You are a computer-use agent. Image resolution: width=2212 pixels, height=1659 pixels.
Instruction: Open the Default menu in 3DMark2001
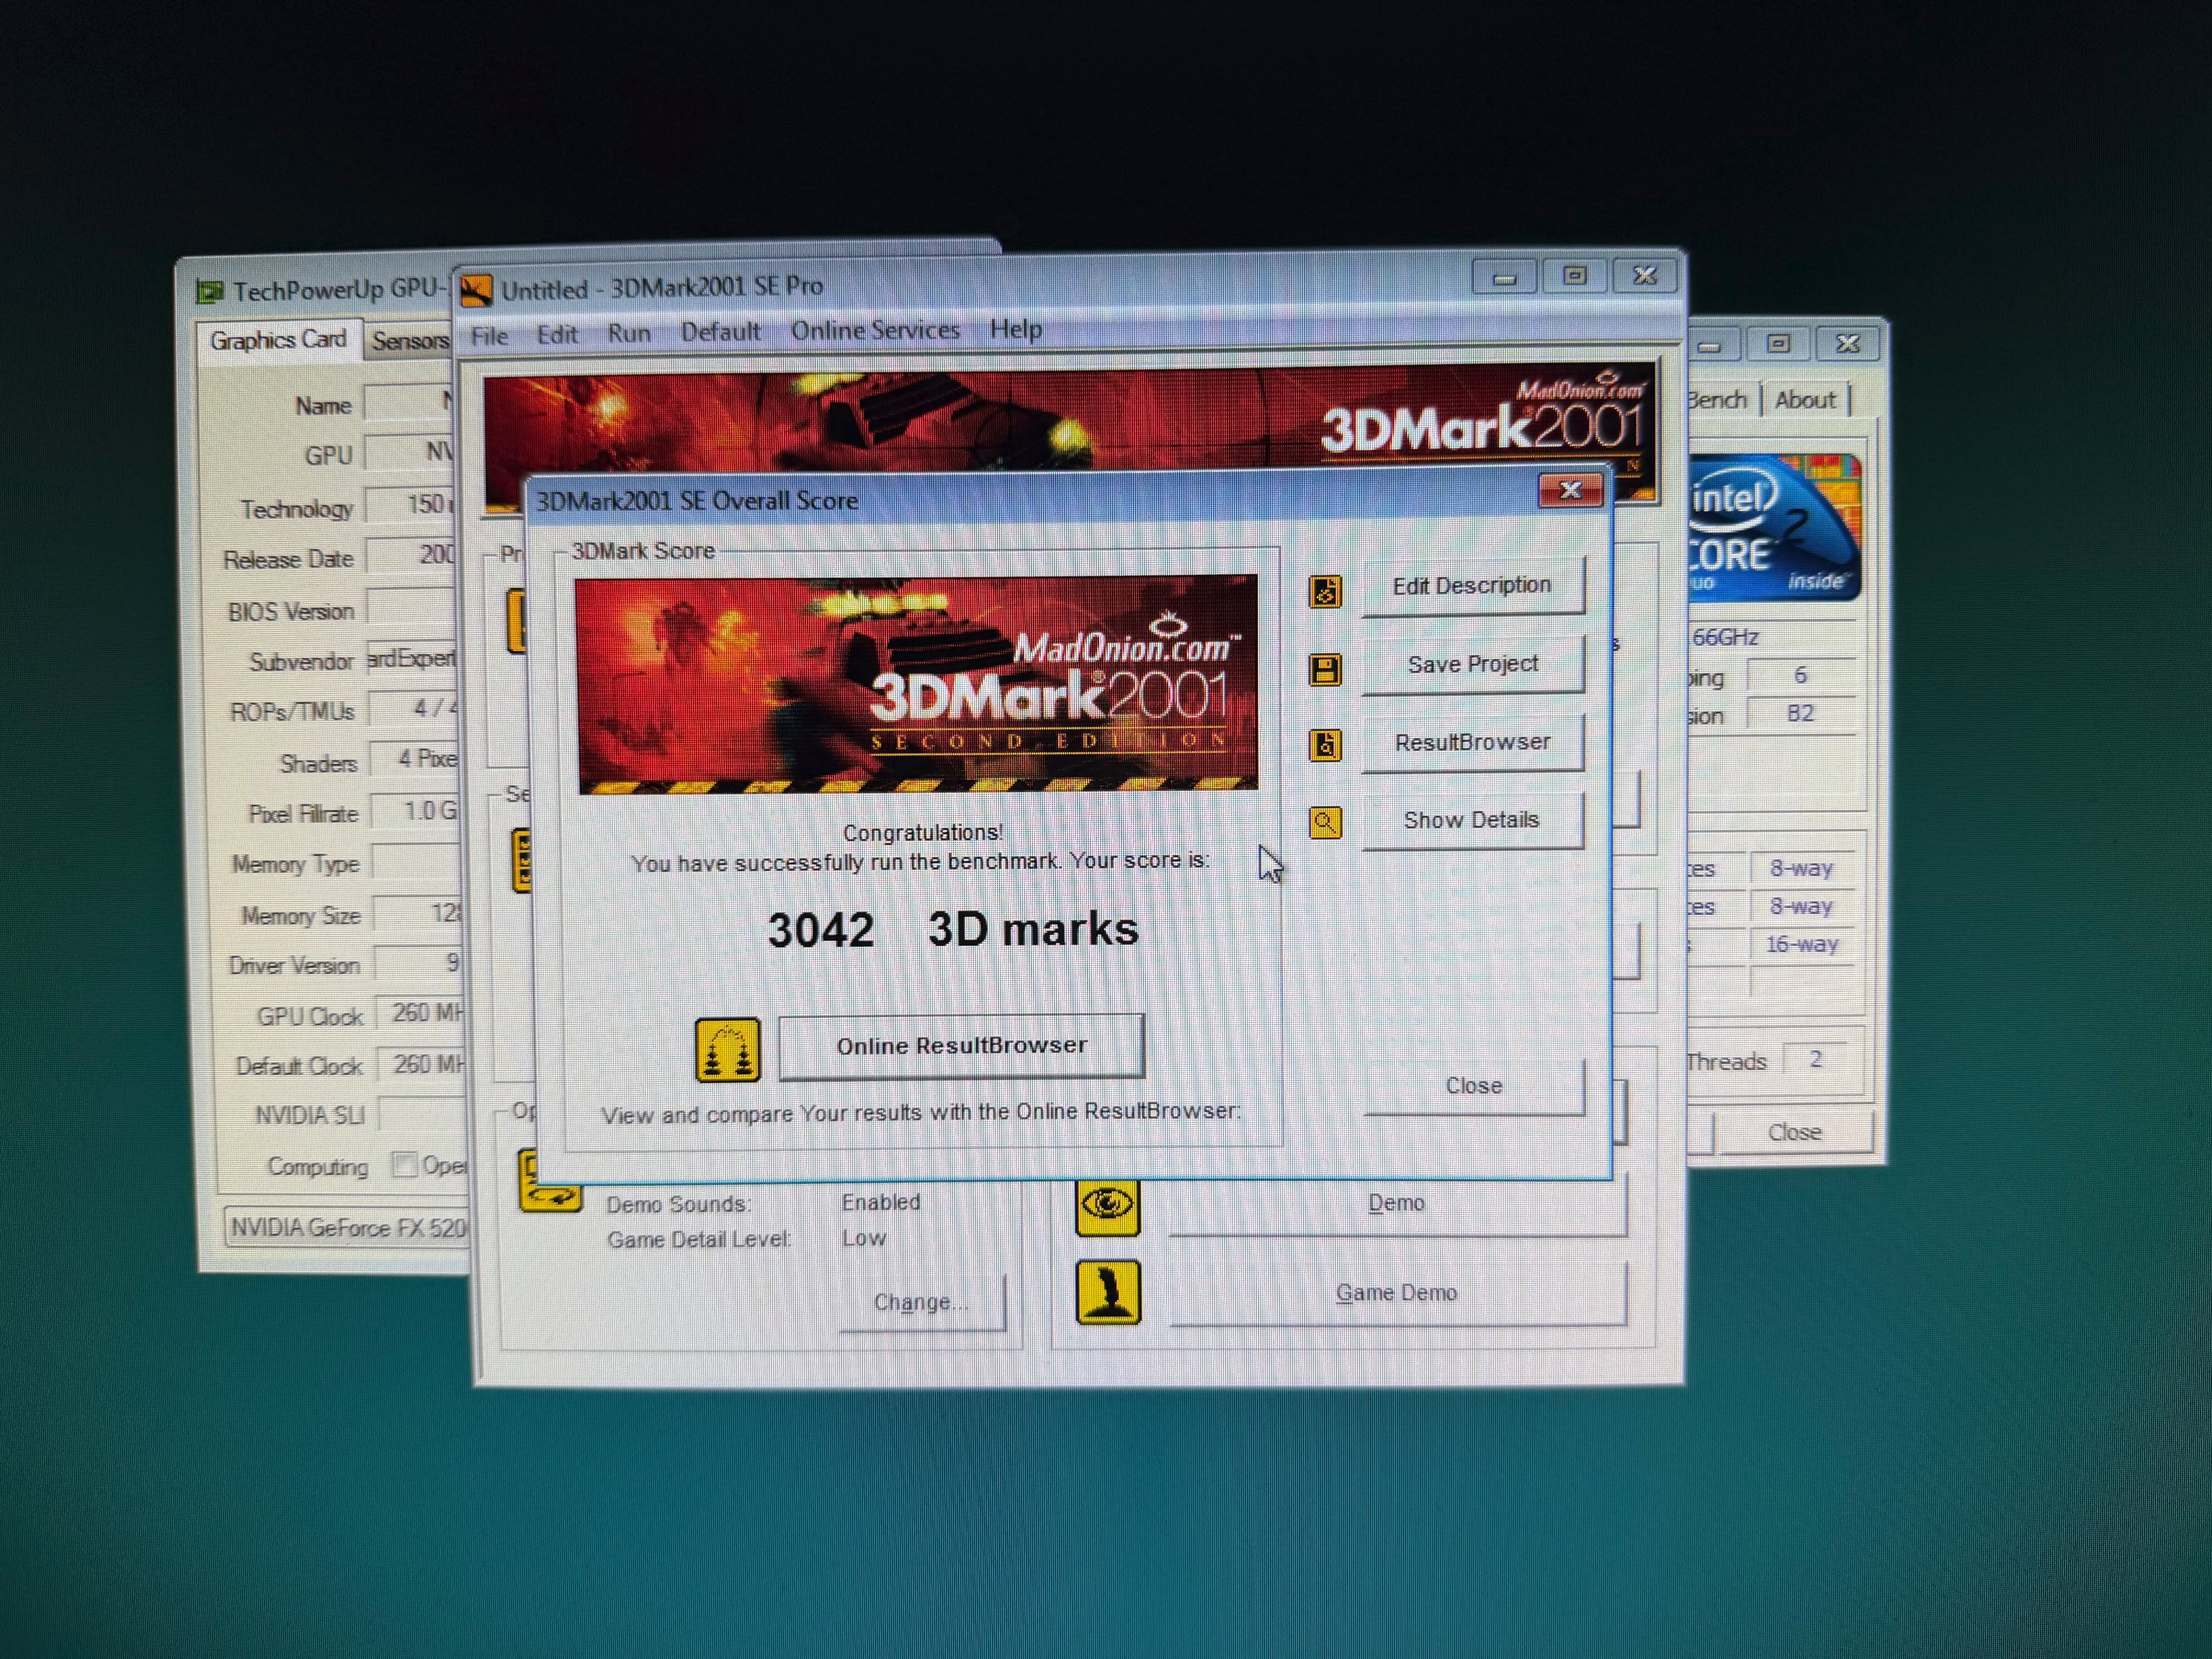tap(720, 331)
